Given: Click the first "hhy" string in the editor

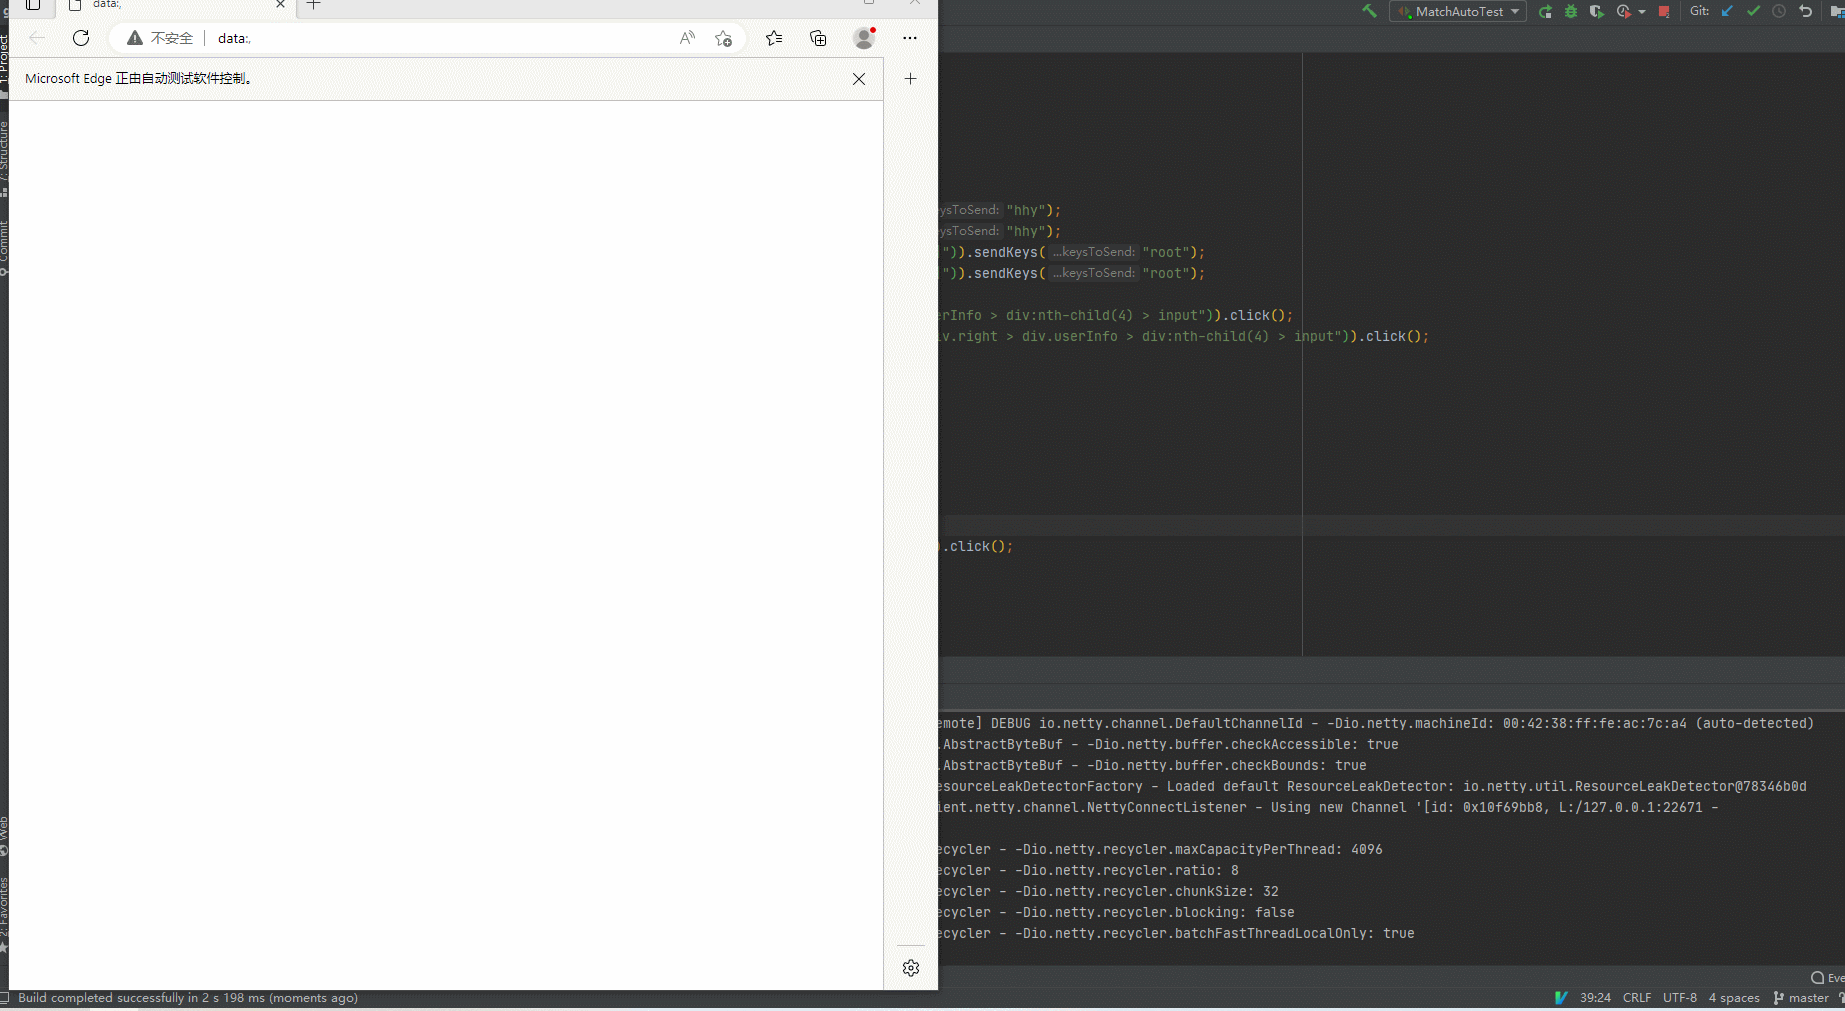Looking at the screenshot, I should 1026,210.
